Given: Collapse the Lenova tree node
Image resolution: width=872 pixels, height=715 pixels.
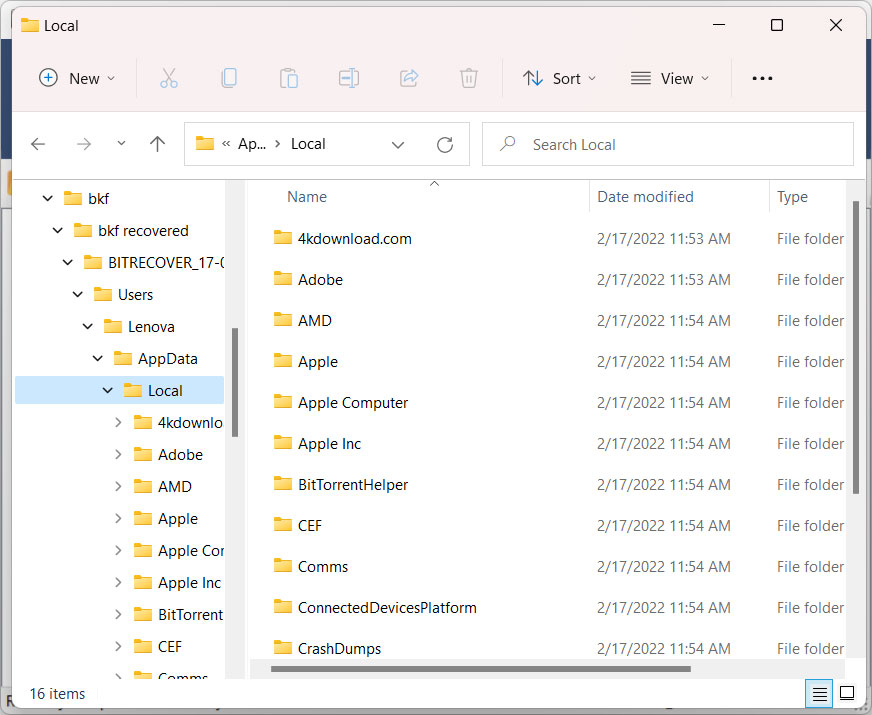Looking at the screenshot, I should click(x=88, y=326).
